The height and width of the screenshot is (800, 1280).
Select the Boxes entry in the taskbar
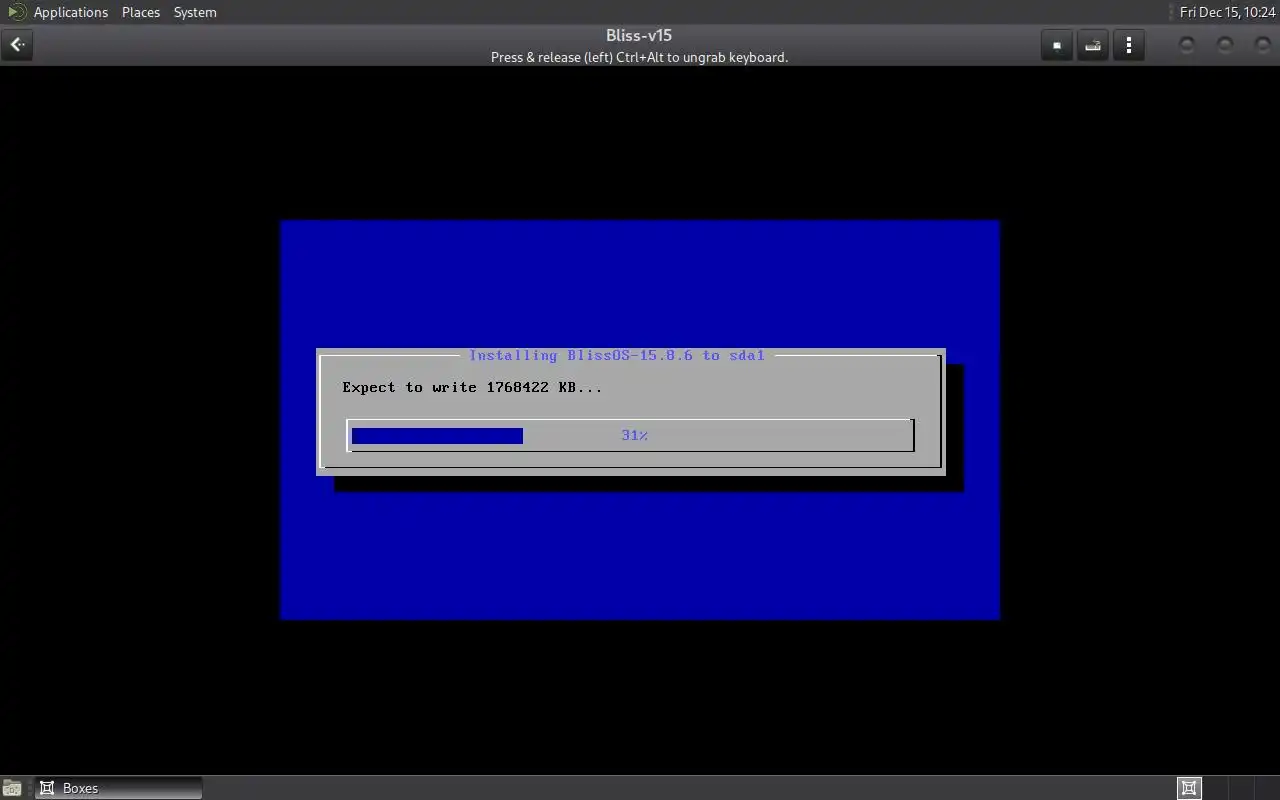click(119, 788)
